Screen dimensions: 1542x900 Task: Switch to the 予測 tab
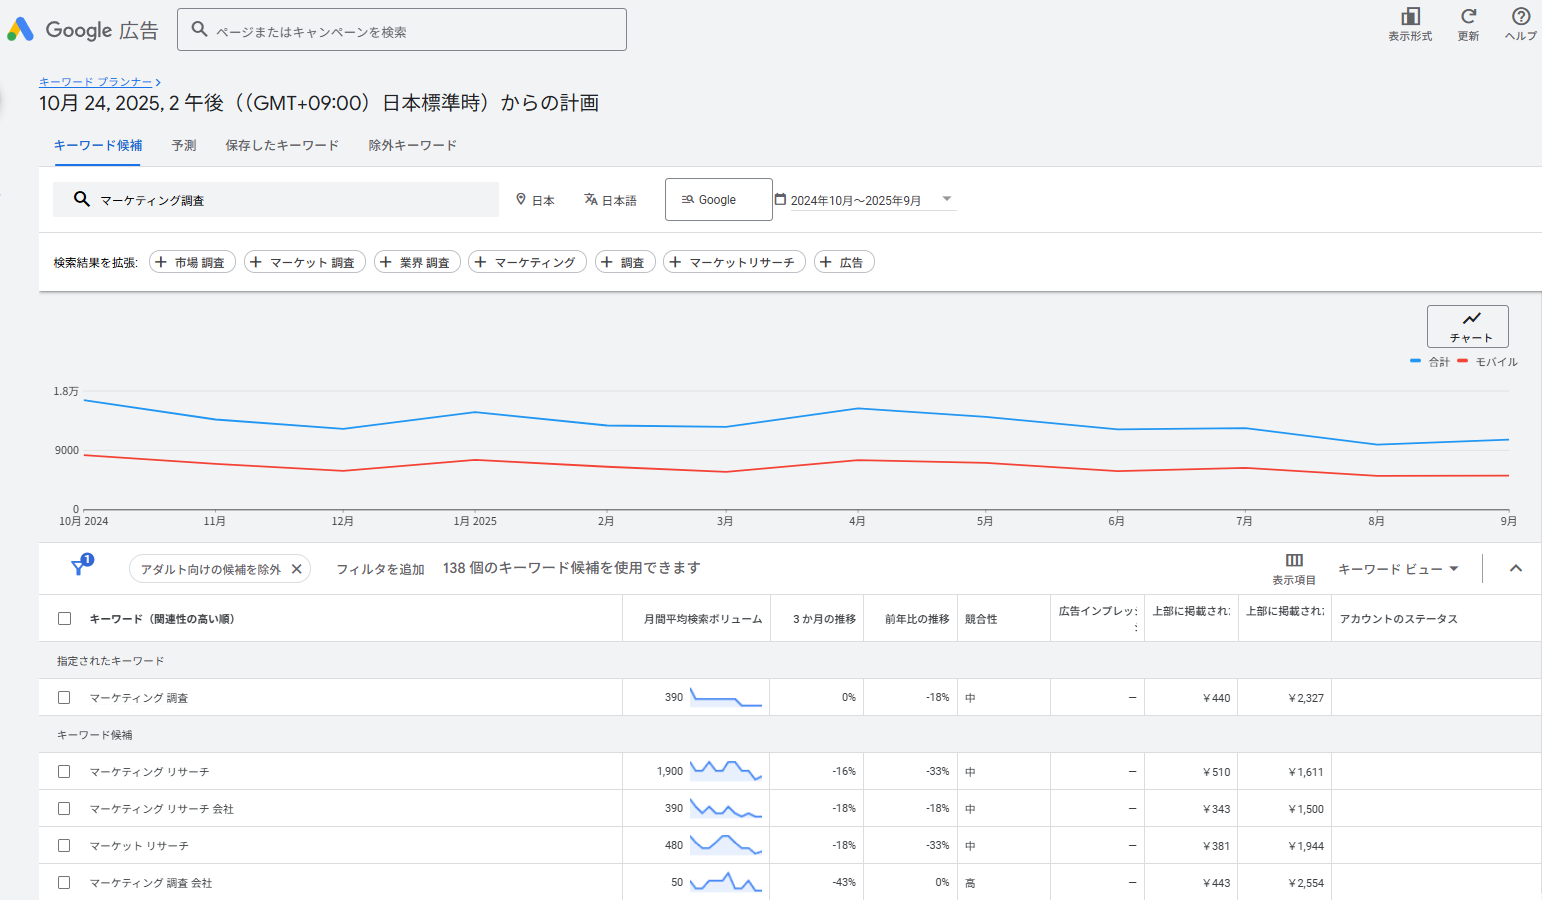pyautogui.click(x=184, y=146)
